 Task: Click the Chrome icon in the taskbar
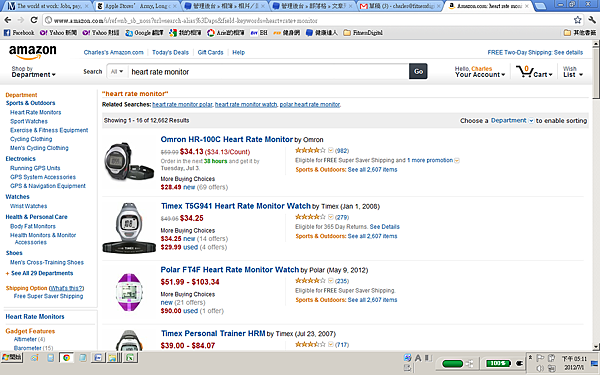(67, 358)
